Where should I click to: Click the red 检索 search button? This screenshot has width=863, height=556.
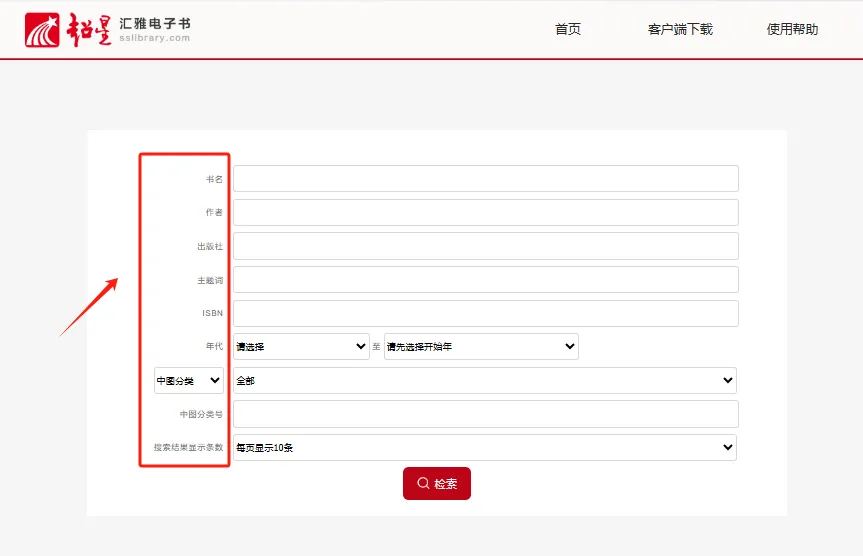coord(437,483)
